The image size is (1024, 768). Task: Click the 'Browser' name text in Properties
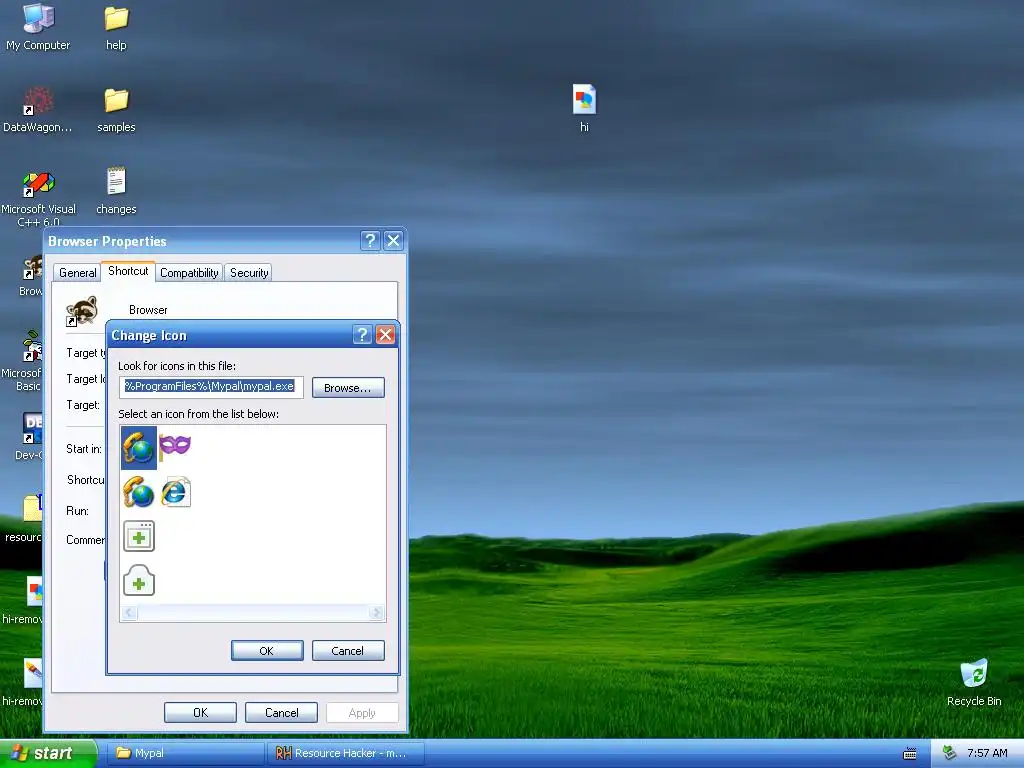(148, 310)
